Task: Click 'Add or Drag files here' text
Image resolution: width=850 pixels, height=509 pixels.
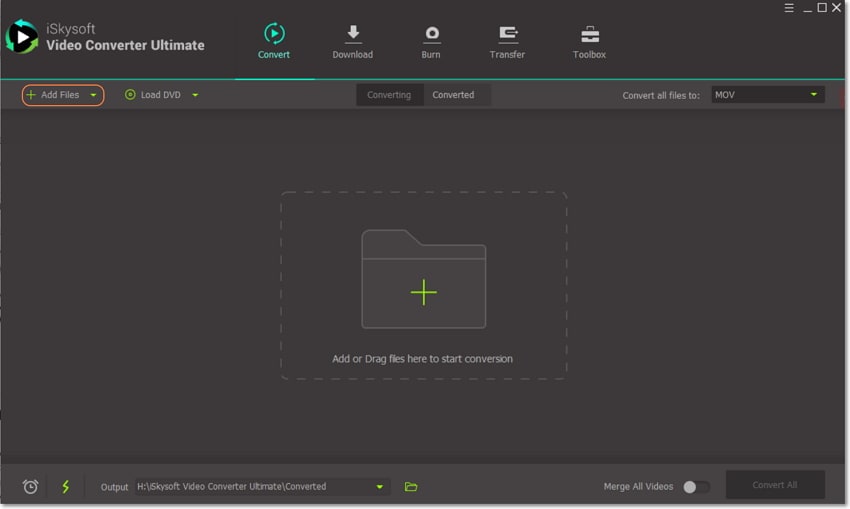Action: [422, 359]
